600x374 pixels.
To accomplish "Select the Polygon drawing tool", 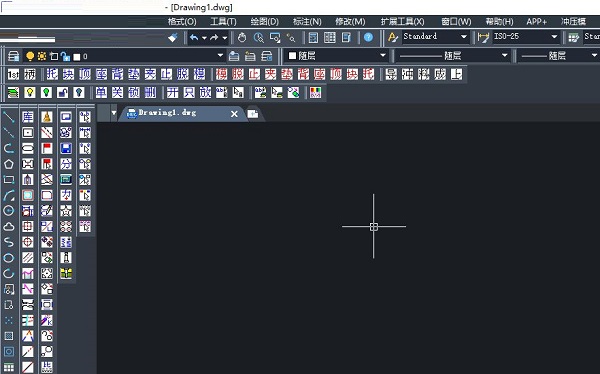I will pyautogui.click(x=8, y=164).
